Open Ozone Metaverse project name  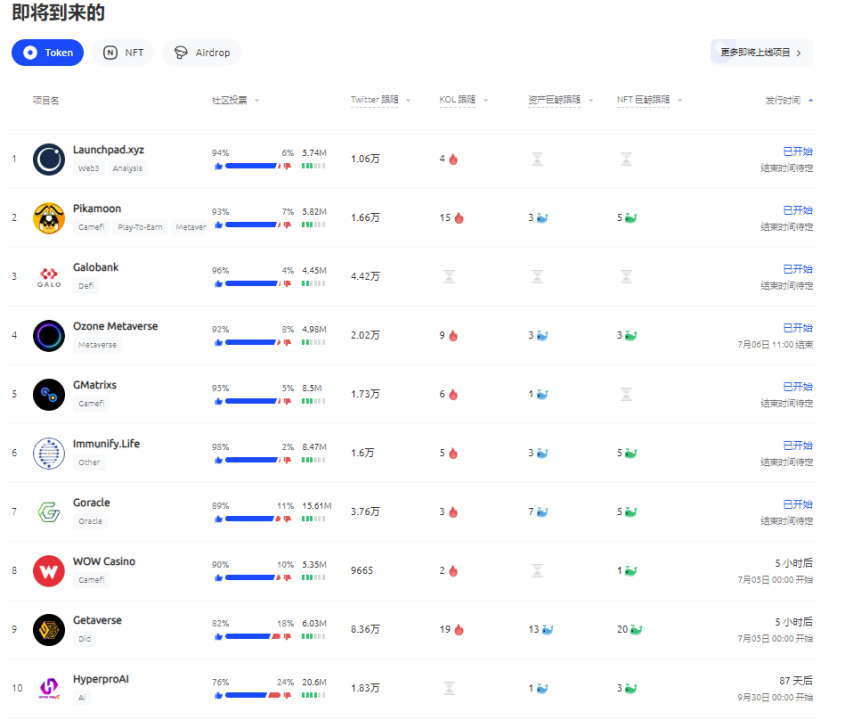point(115,326)
